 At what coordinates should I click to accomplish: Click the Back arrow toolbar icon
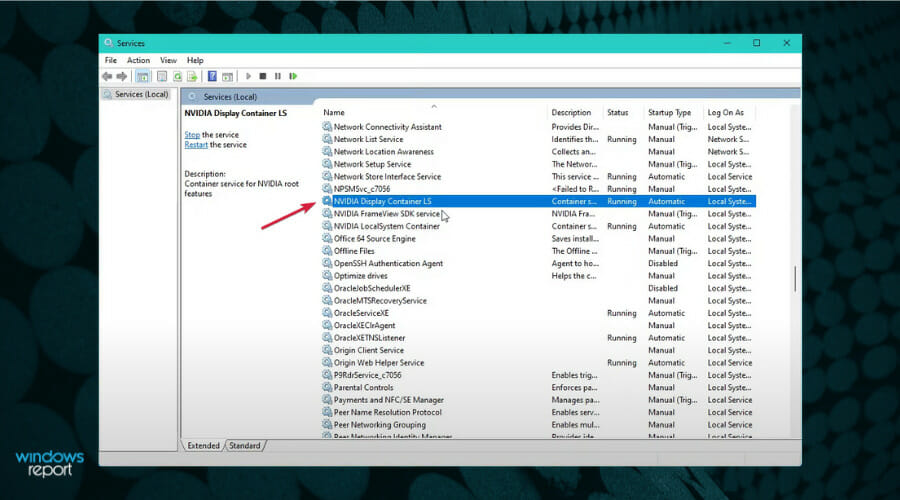[107, 76]
